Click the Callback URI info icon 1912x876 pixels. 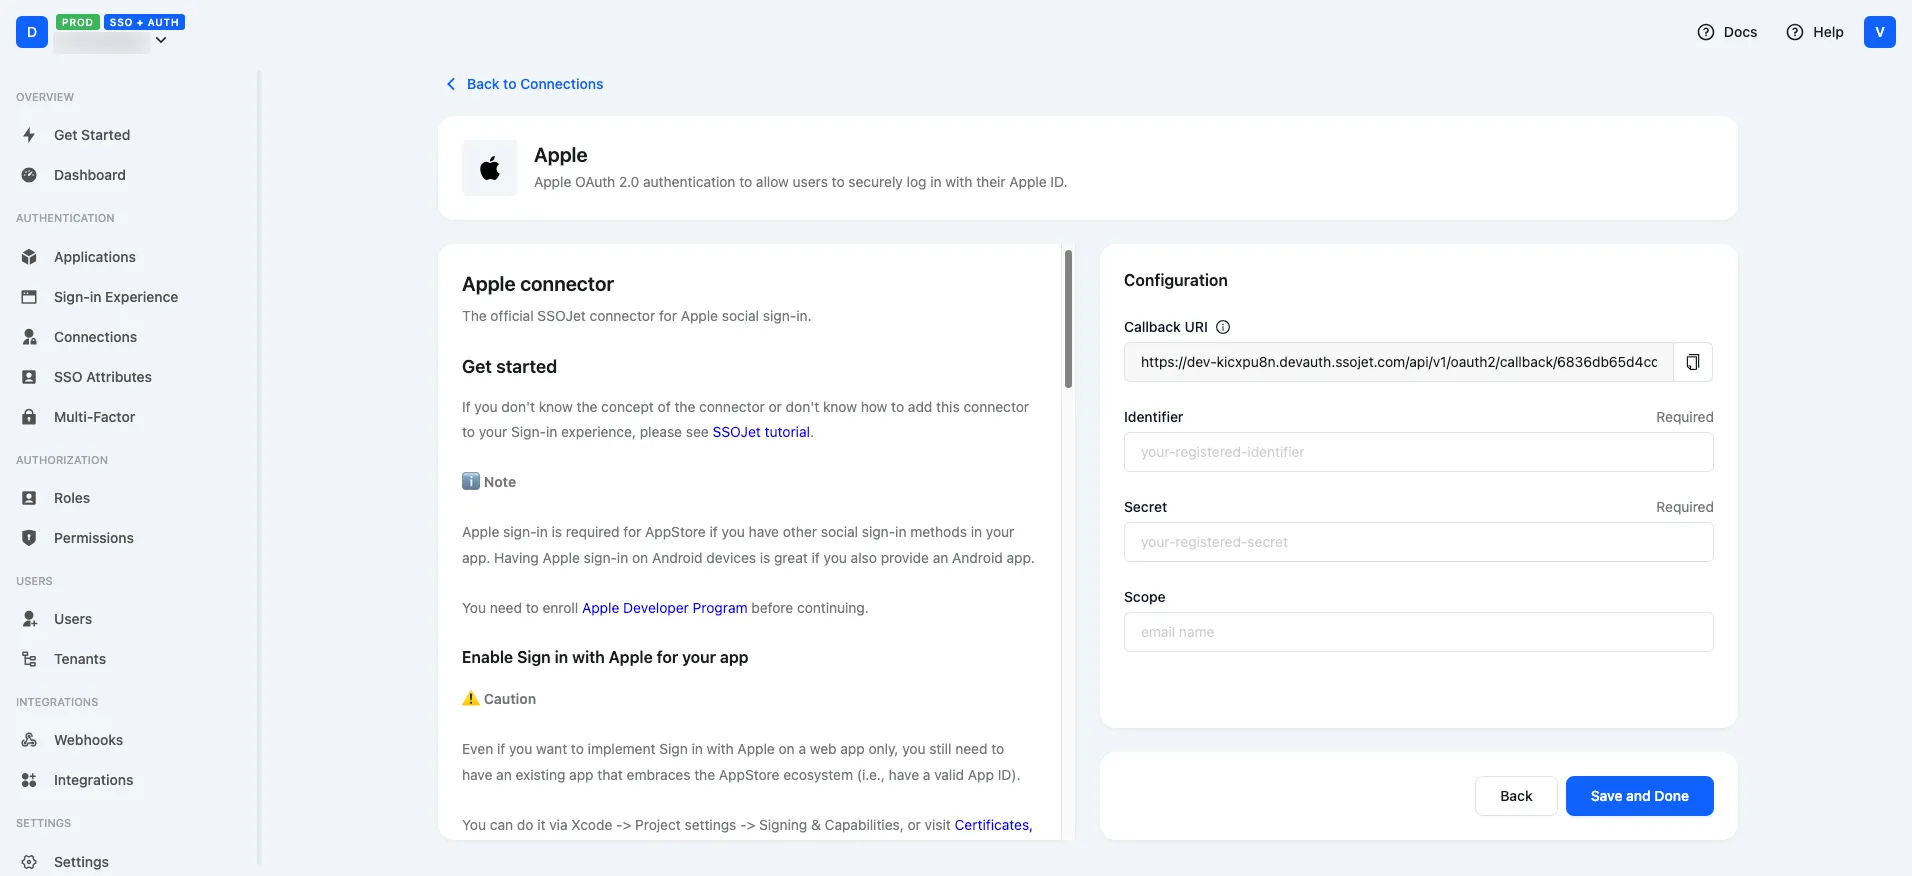pyautogui.click(x=1223, y=327)
